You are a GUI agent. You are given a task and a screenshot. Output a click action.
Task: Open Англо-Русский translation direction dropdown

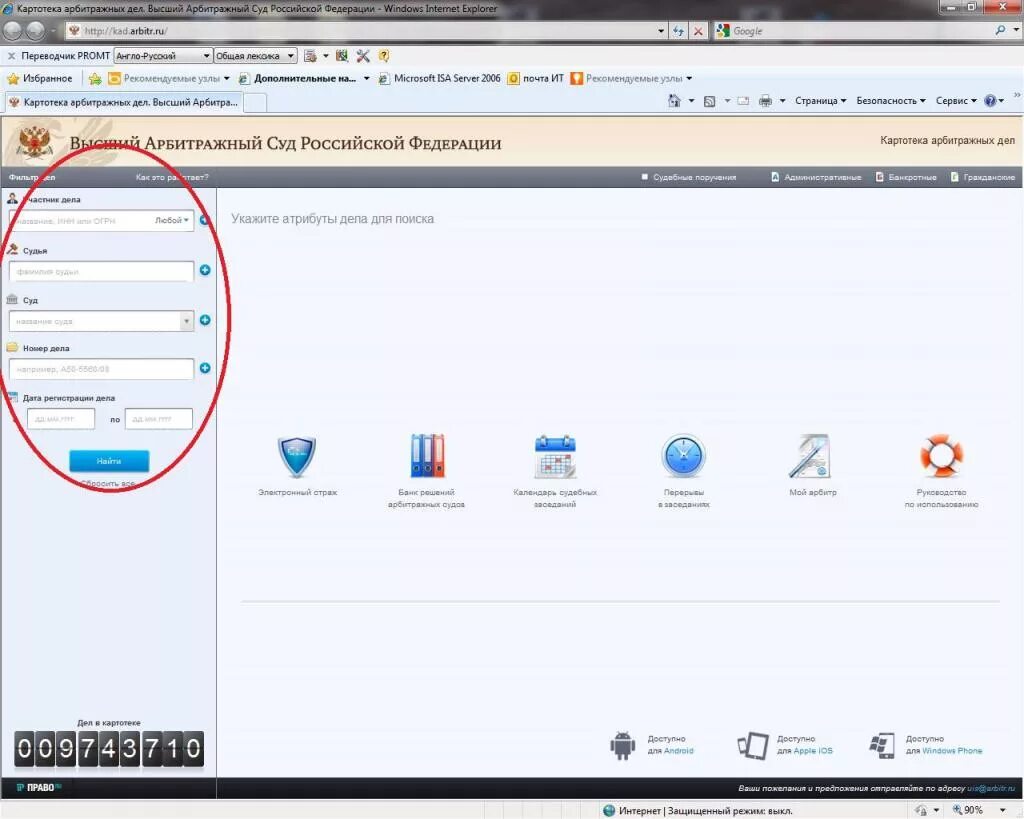tap(163, 56)
